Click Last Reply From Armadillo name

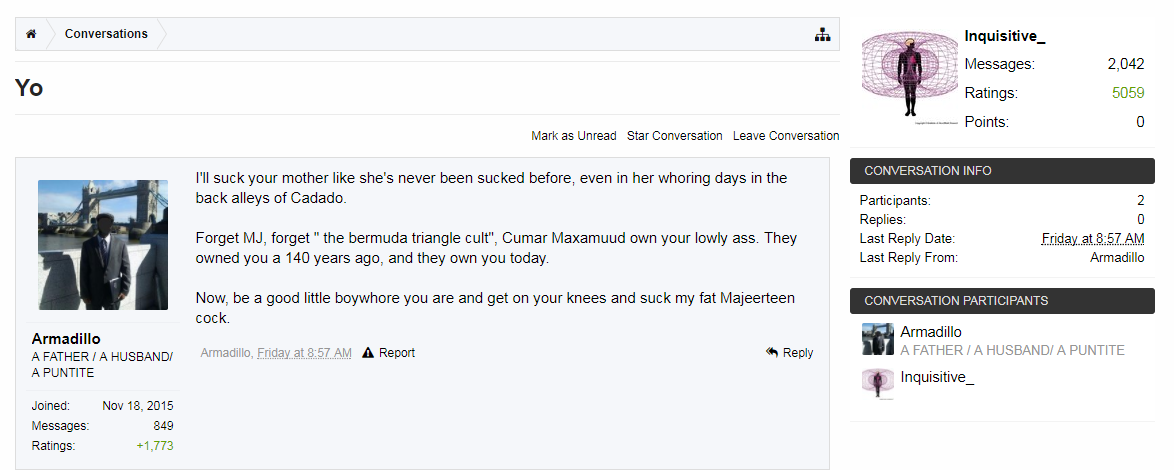pos(1117,258)
